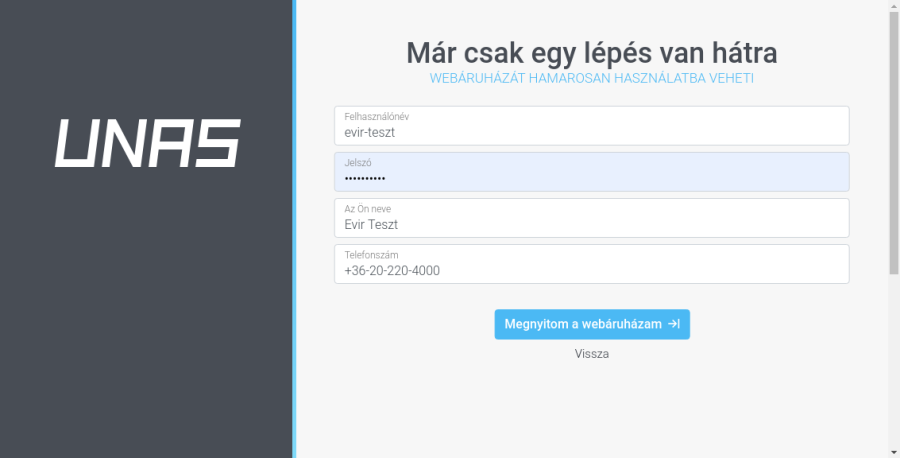Click the UNAS logo
This screenshot has height=458, width=900.
tap(147, 143)
